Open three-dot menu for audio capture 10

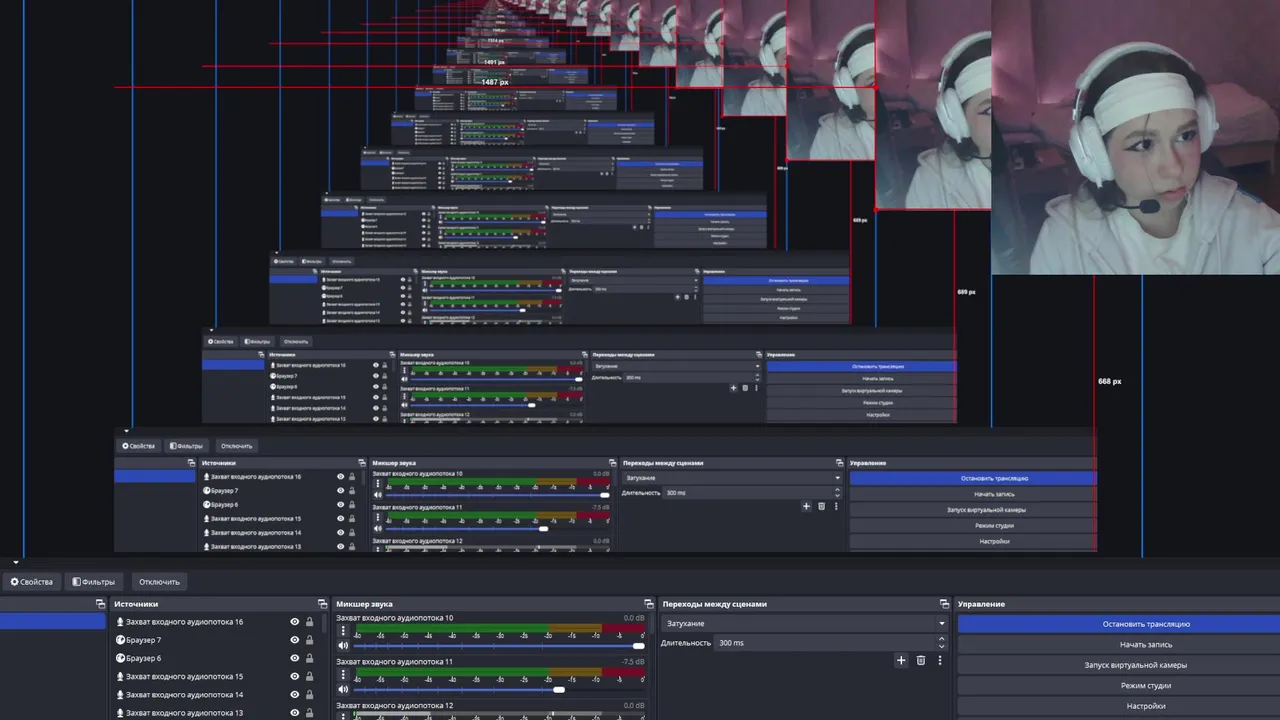344,631
